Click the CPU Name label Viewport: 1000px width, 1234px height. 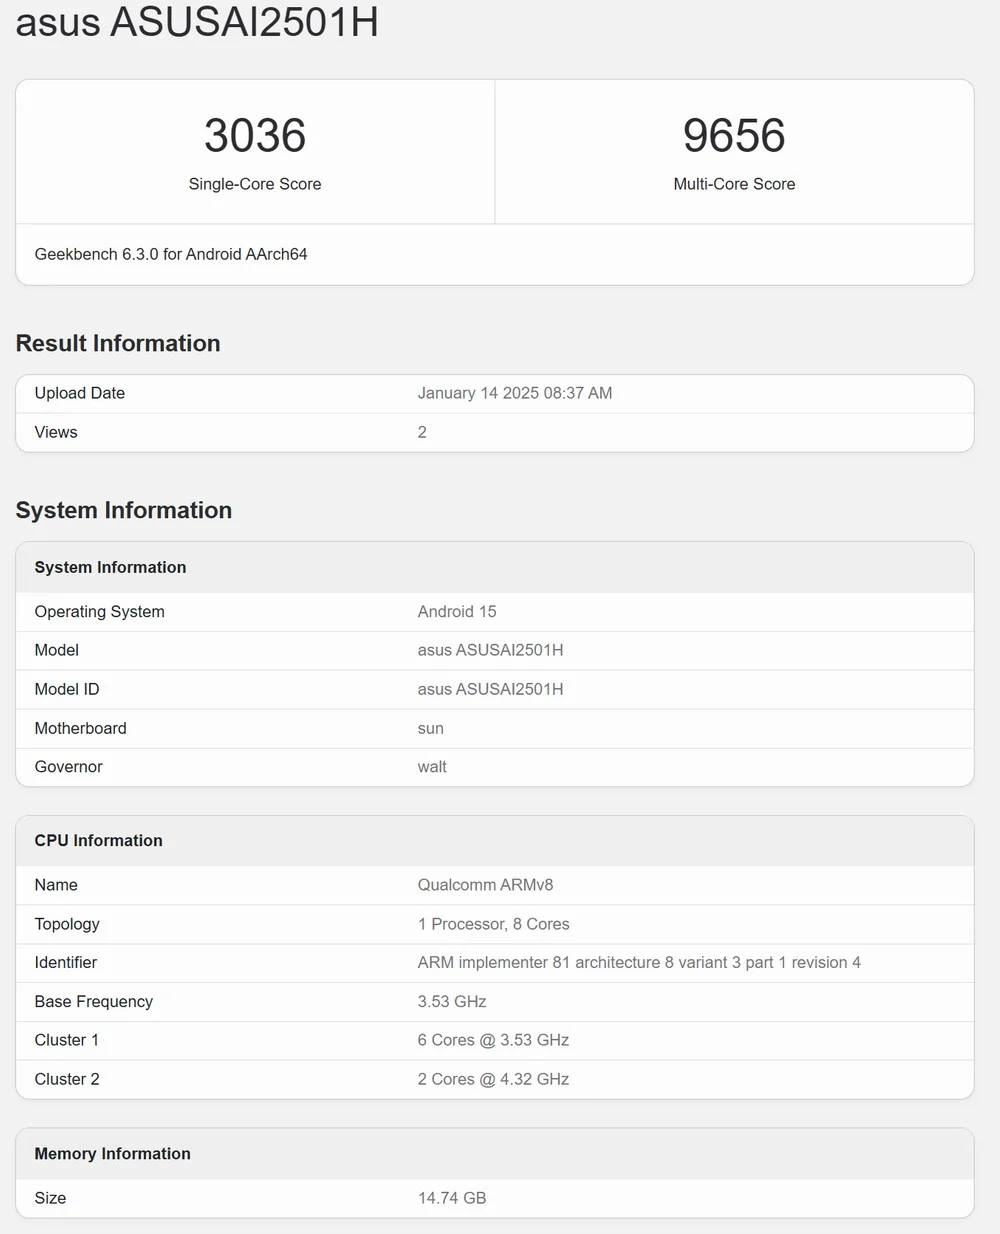pos(56,885)
